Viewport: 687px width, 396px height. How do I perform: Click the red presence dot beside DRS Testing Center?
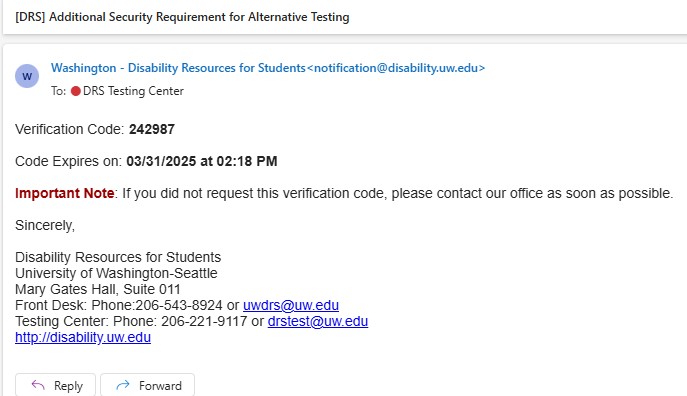pos(76,91)
